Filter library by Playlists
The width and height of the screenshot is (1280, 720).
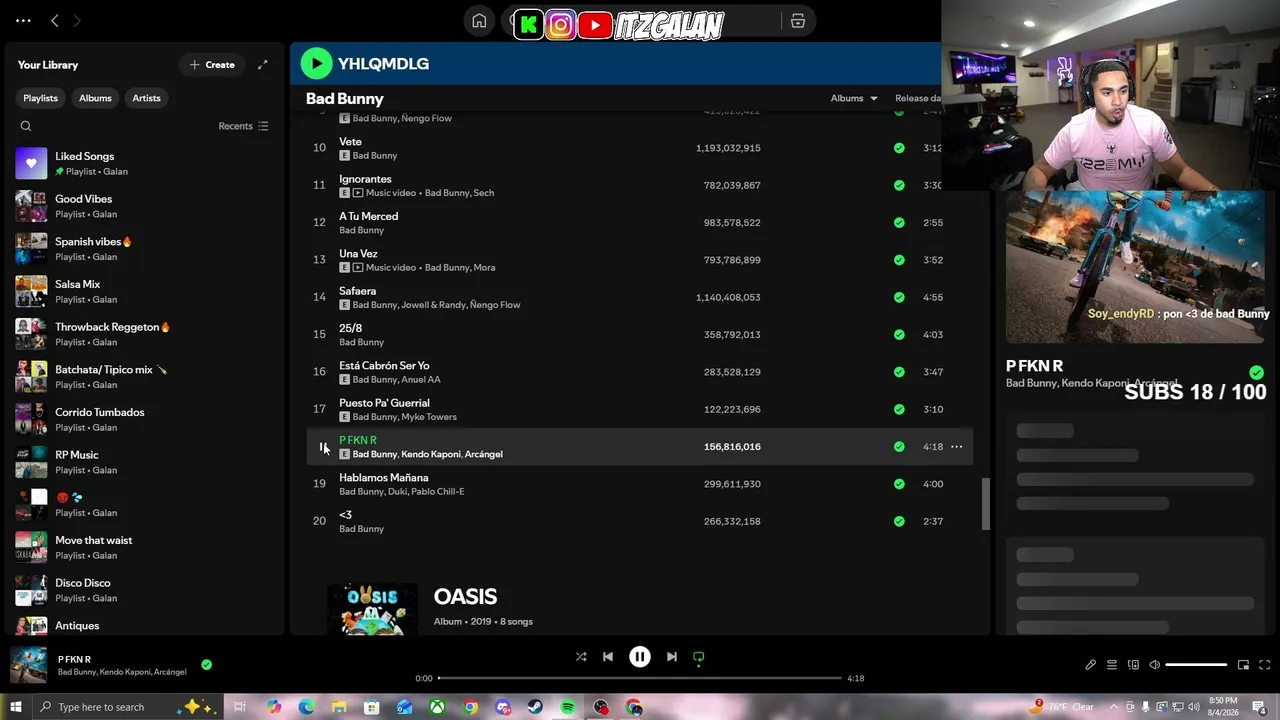click(40, 98)
